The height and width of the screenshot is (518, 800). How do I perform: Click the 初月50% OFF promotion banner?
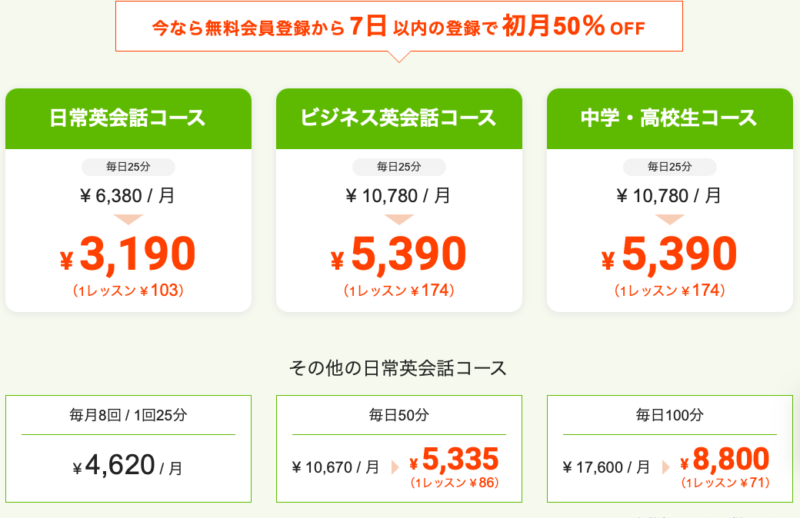(x=399, y=27)
